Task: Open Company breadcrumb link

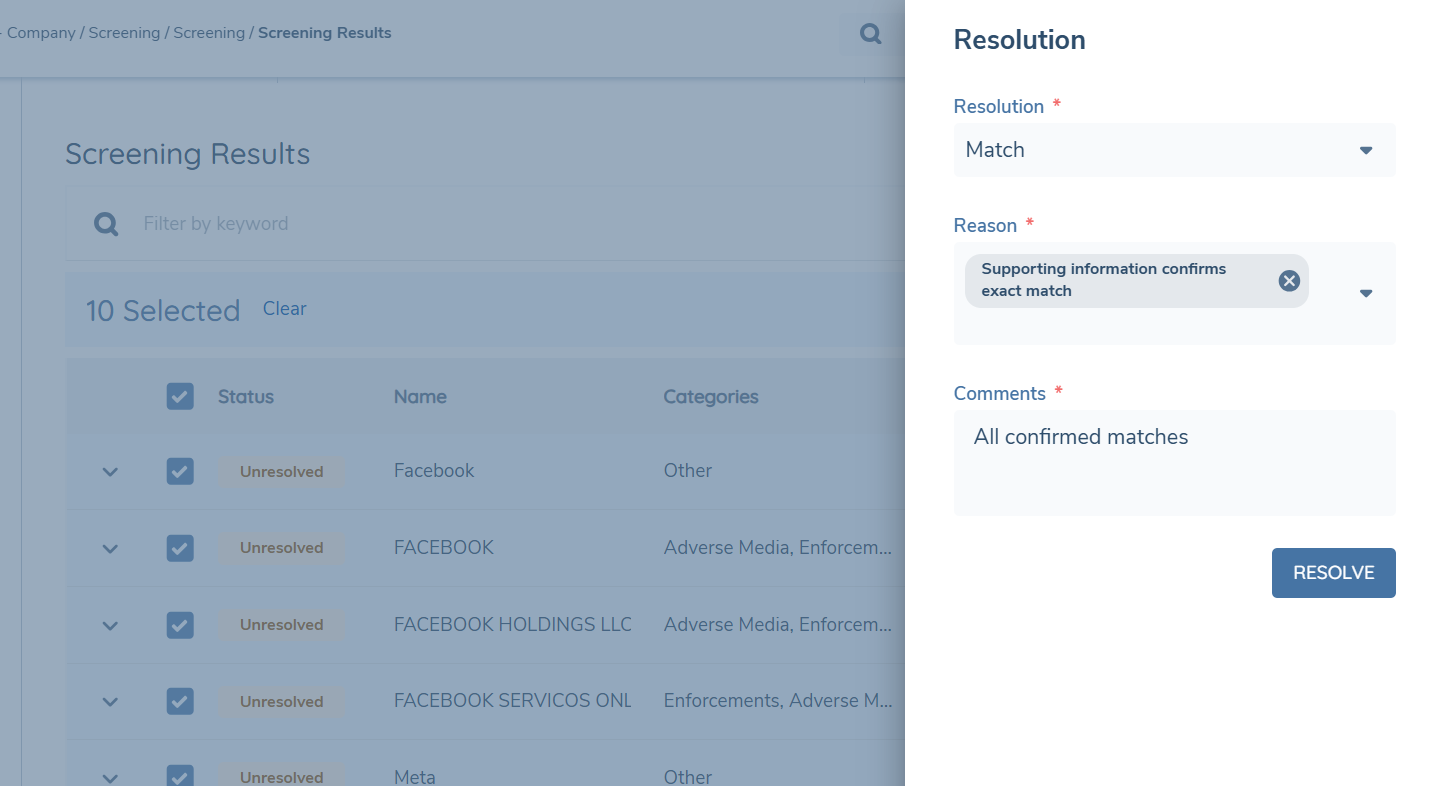Action: (41, 33)
